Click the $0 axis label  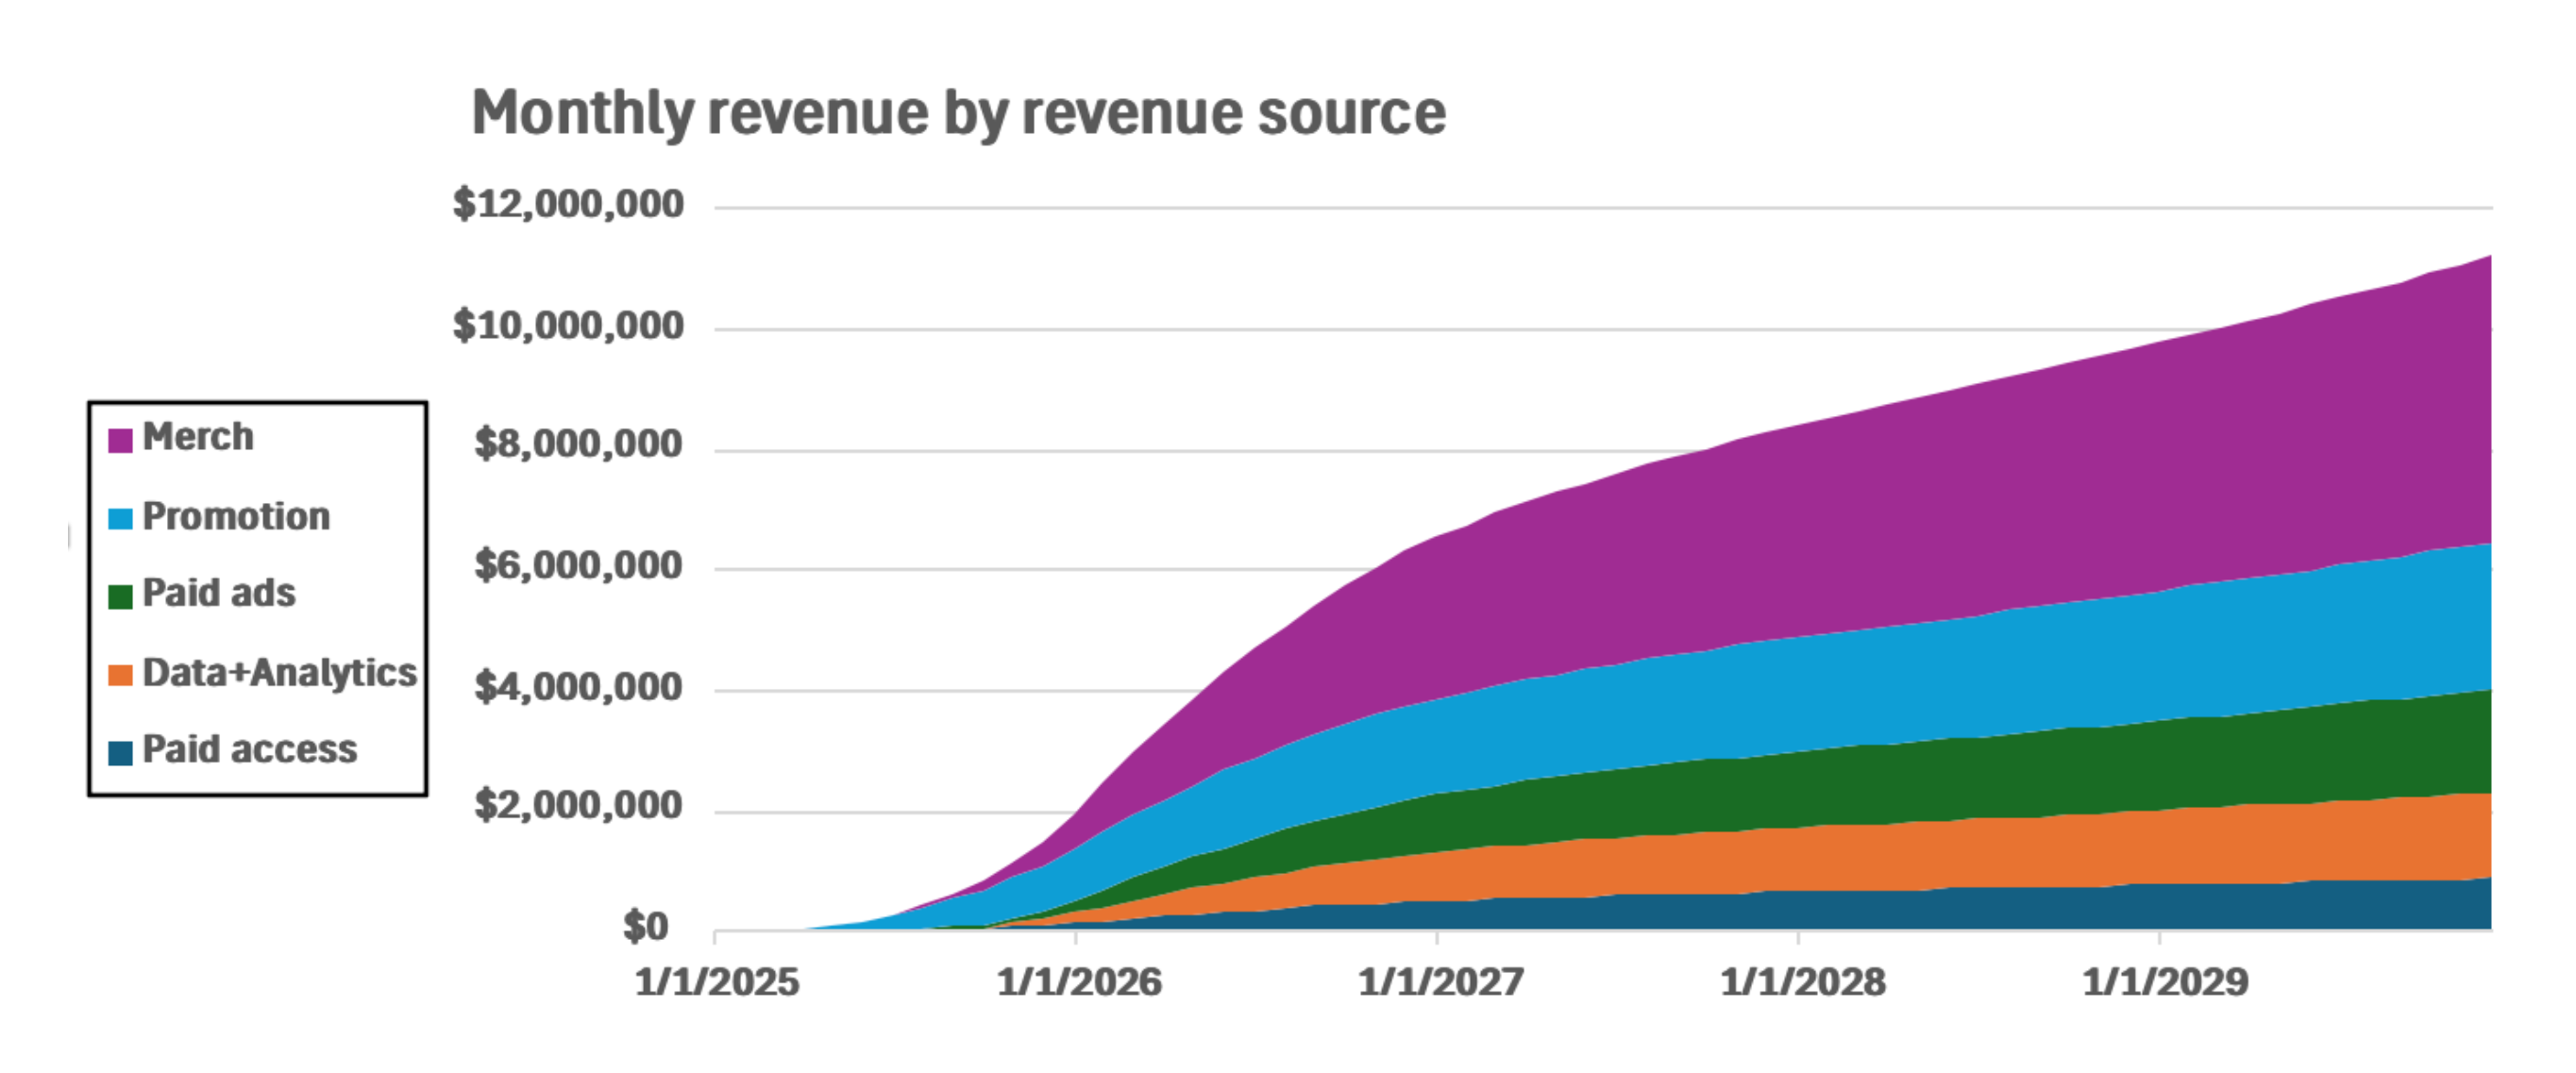click(x=645, y=926)
